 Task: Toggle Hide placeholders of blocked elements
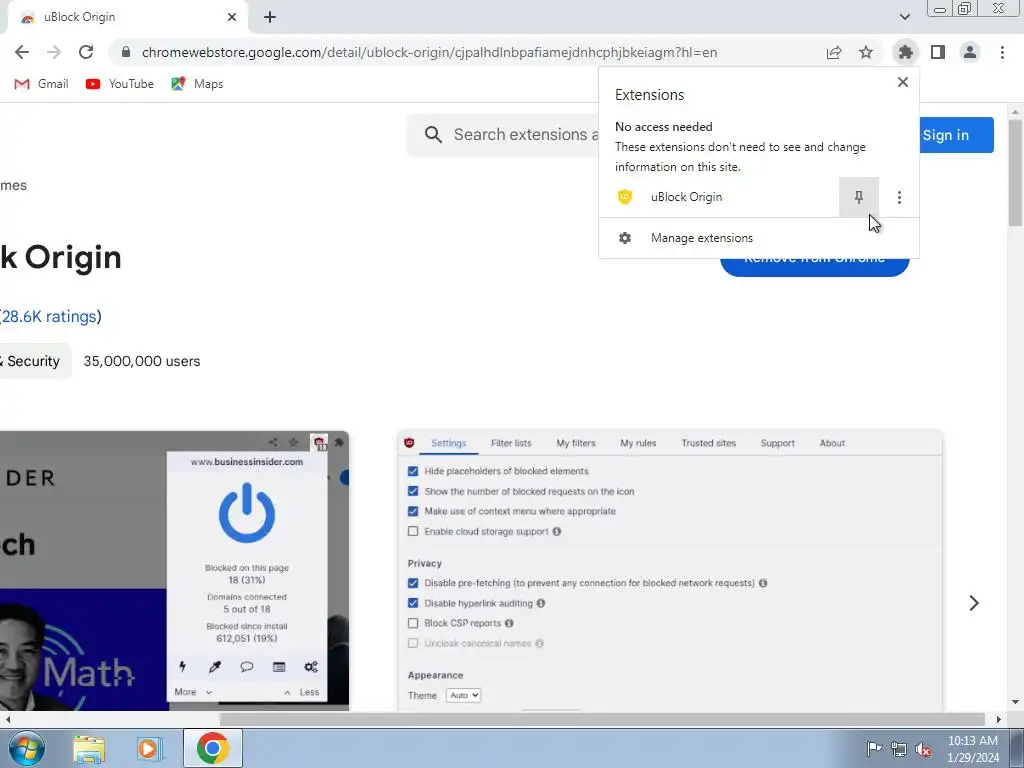413,471
